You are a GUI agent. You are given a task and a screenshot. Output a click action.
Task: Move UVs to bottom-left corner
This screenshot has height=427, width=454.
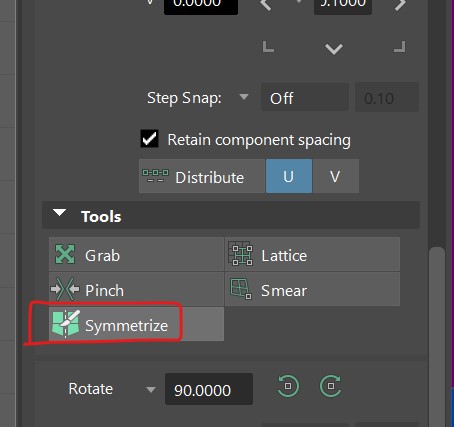click(x=268, y=47)
